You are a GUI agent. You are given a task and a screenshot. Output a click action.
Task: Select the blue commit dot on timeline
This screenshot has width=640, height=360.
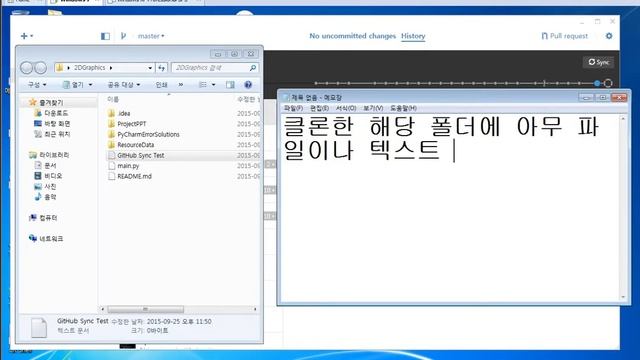(597, 83)
